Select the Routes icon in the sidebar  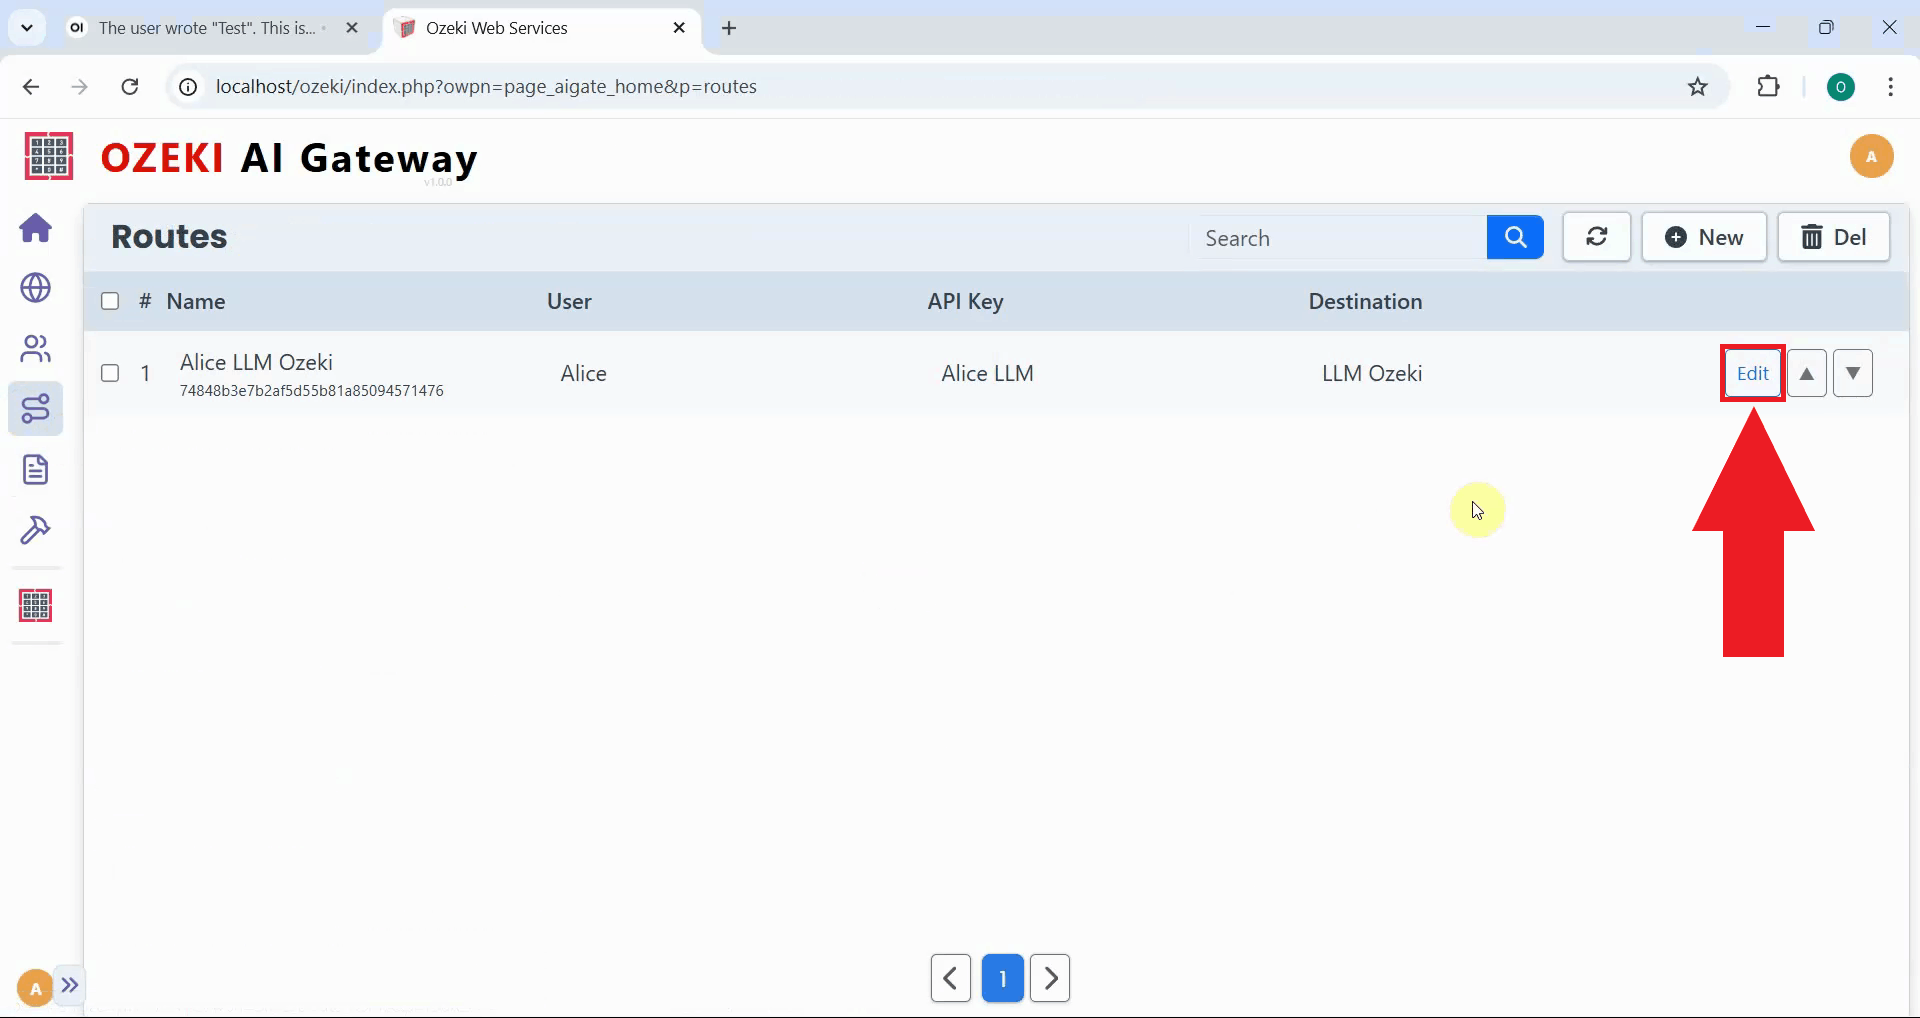pos(36,409)
